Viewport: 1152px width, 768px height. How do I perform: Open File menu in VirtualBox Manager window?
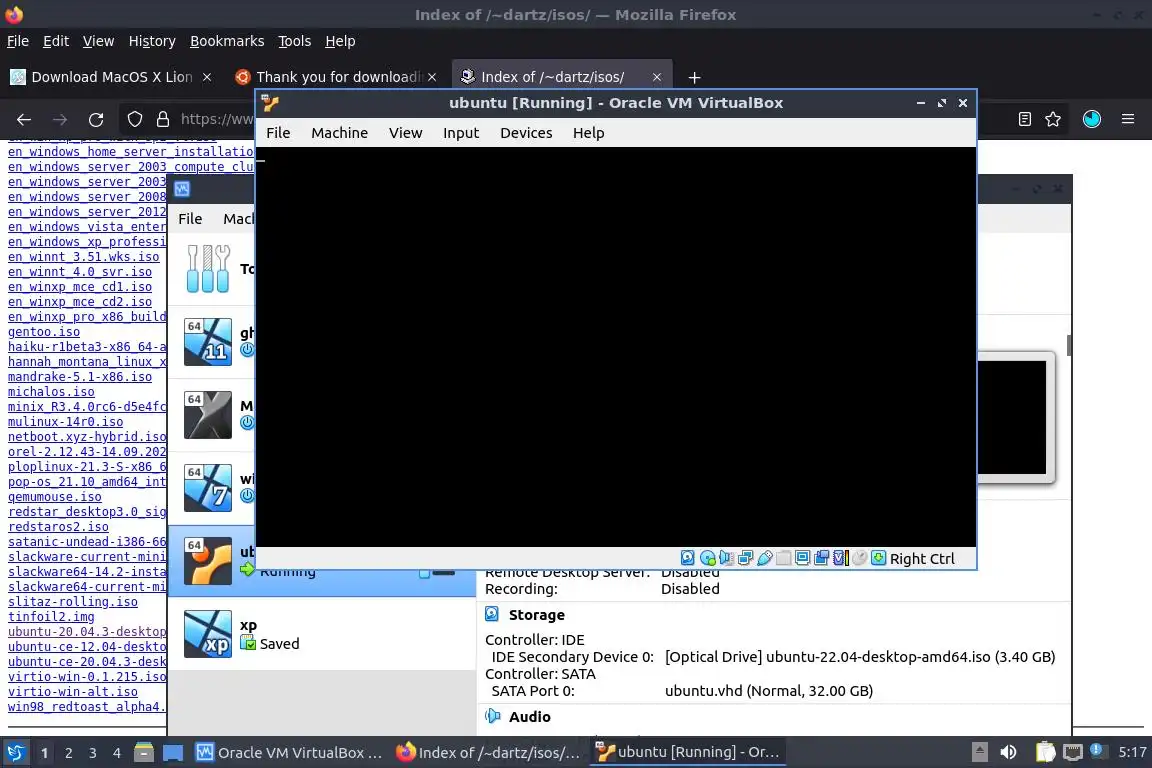190,219
